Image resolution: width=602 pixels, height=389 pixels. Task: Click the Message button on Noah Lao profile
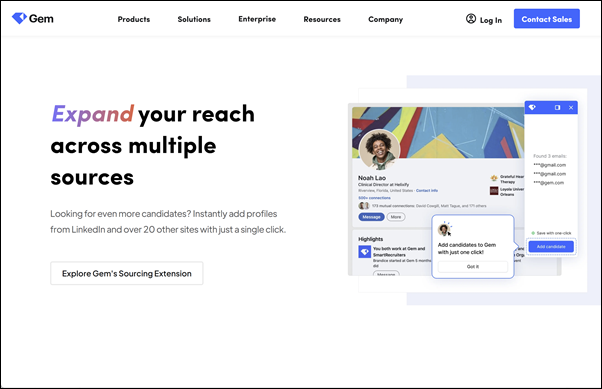(371, 217)
